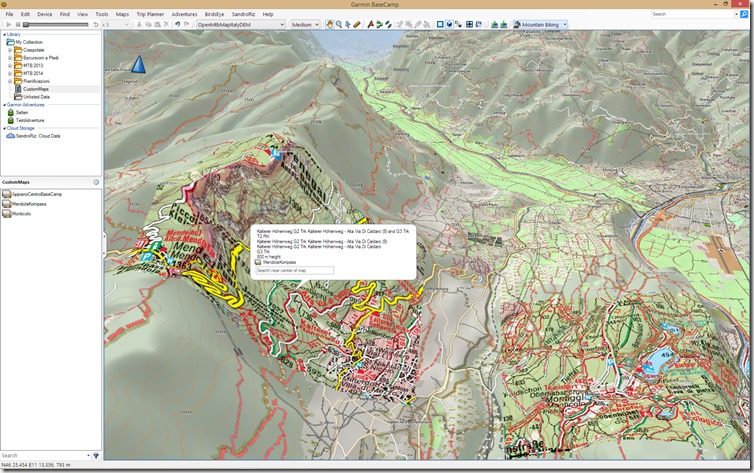Click the blue 3D compass arrow

point(138,64)
